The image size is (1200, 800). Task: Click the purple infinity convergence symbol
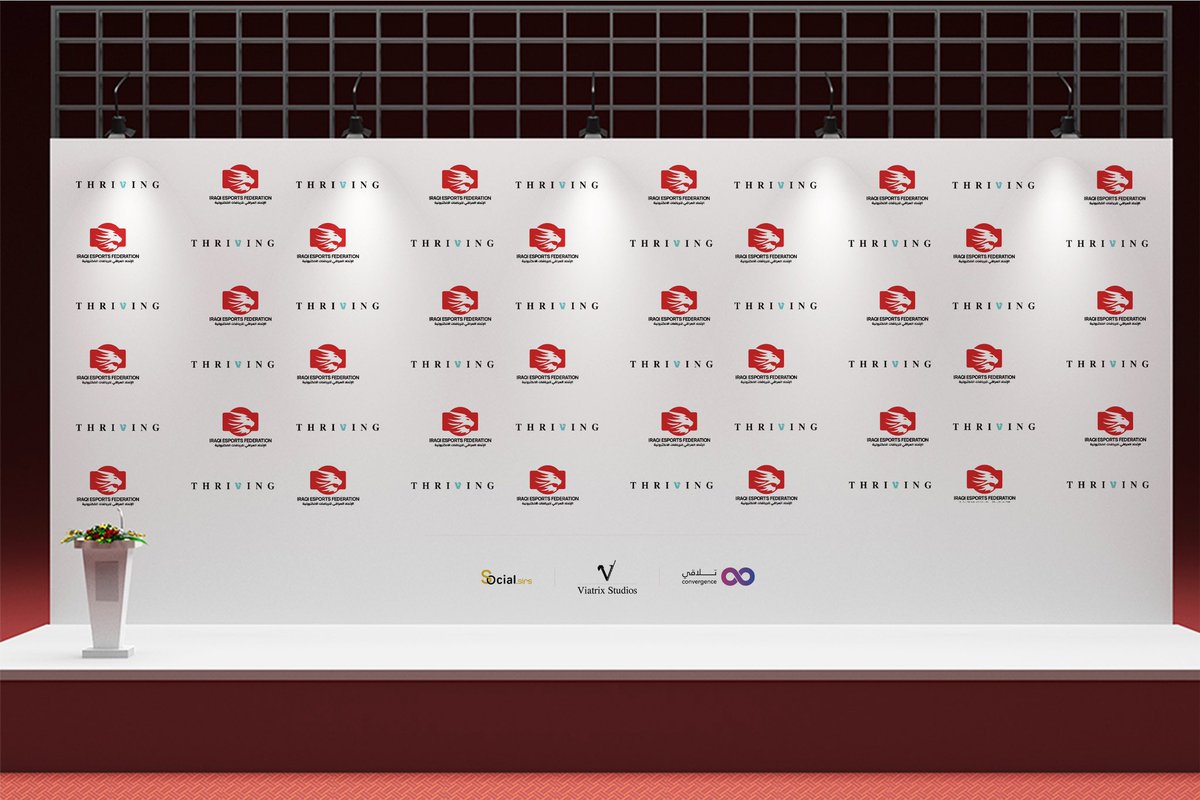point(738,576)
